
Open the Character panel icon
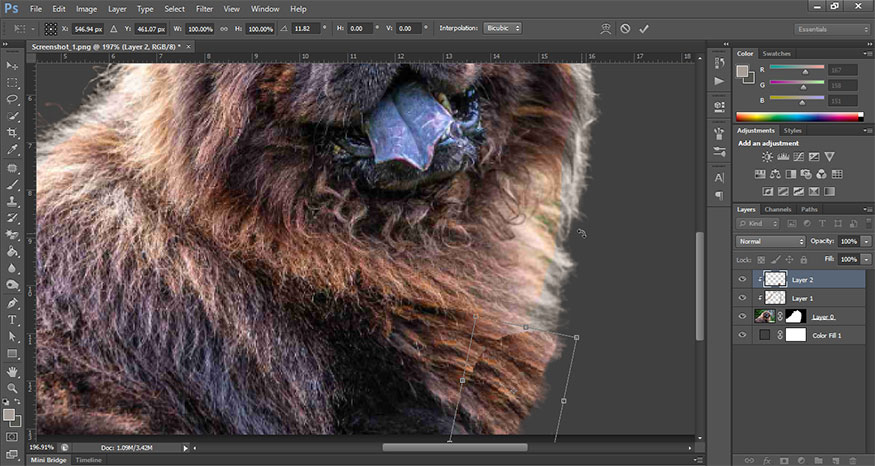tap(719, 177)
